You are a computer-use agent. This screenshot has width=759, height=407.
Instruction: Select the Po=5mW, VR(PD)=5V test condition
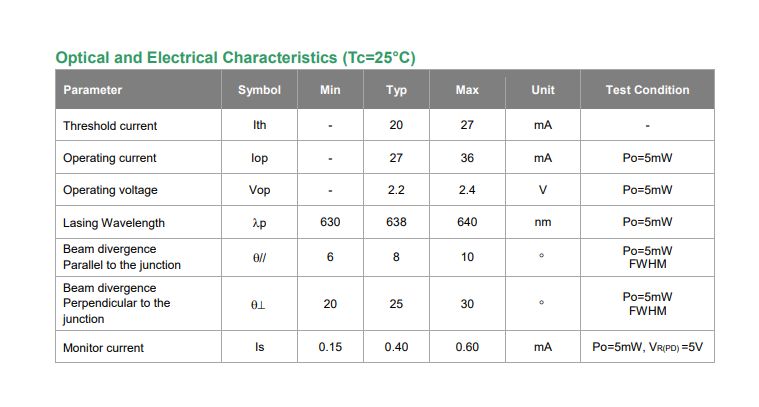(647, 348)
